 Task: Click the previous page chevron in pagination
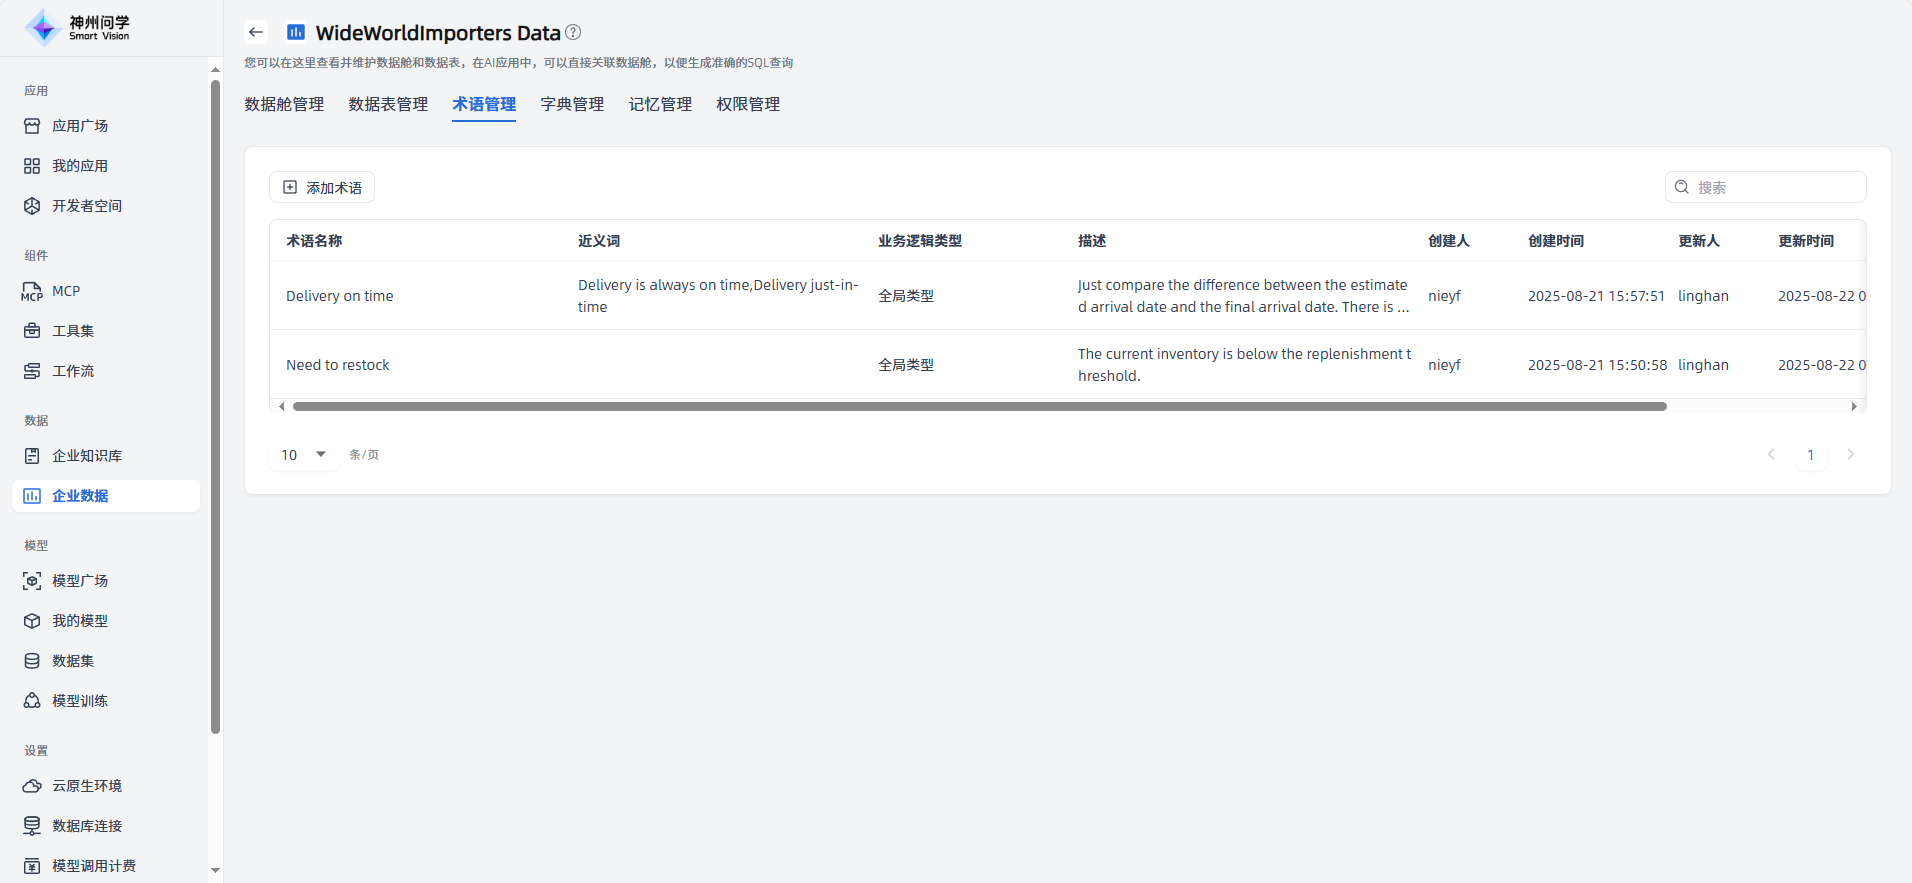pyautogui.click(x=1771, y=455)
